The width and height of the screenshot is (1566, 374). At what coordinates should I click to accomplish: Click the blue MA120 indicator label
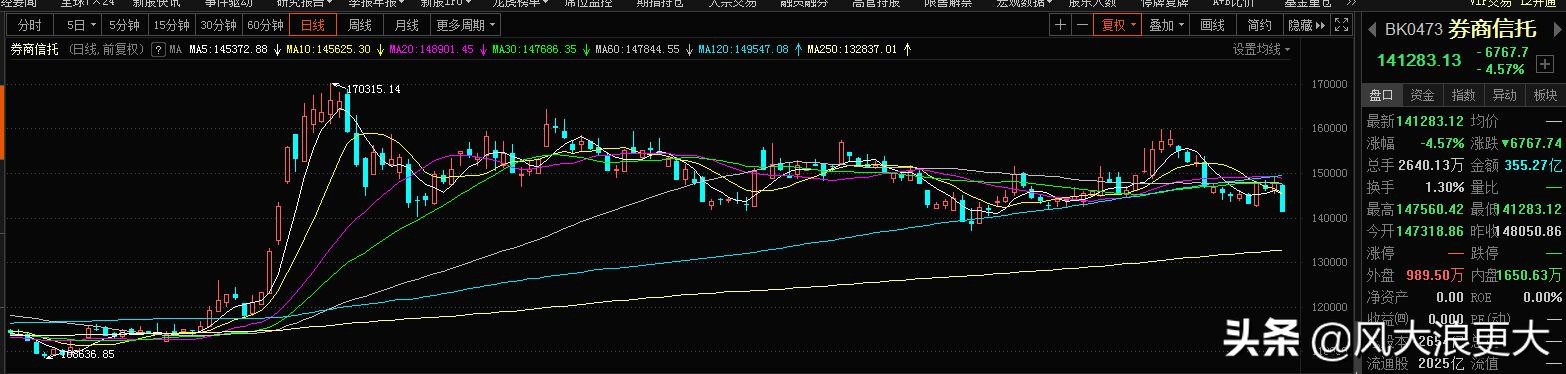point(743,48)
